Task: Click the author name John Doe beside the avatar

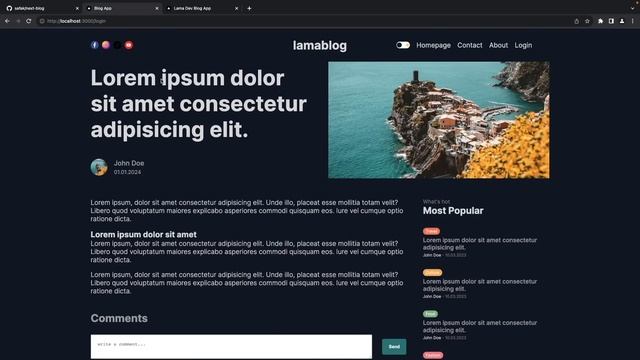Action: click(129, 163)
